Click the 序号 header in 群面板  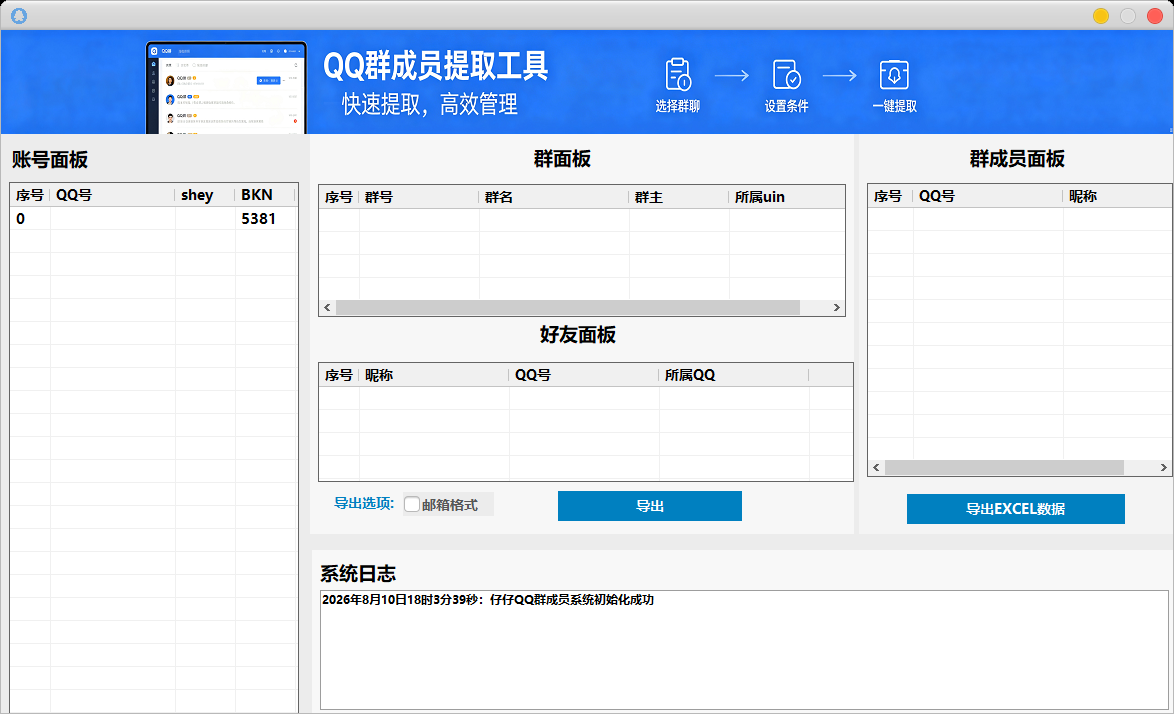tap(338, 197)
